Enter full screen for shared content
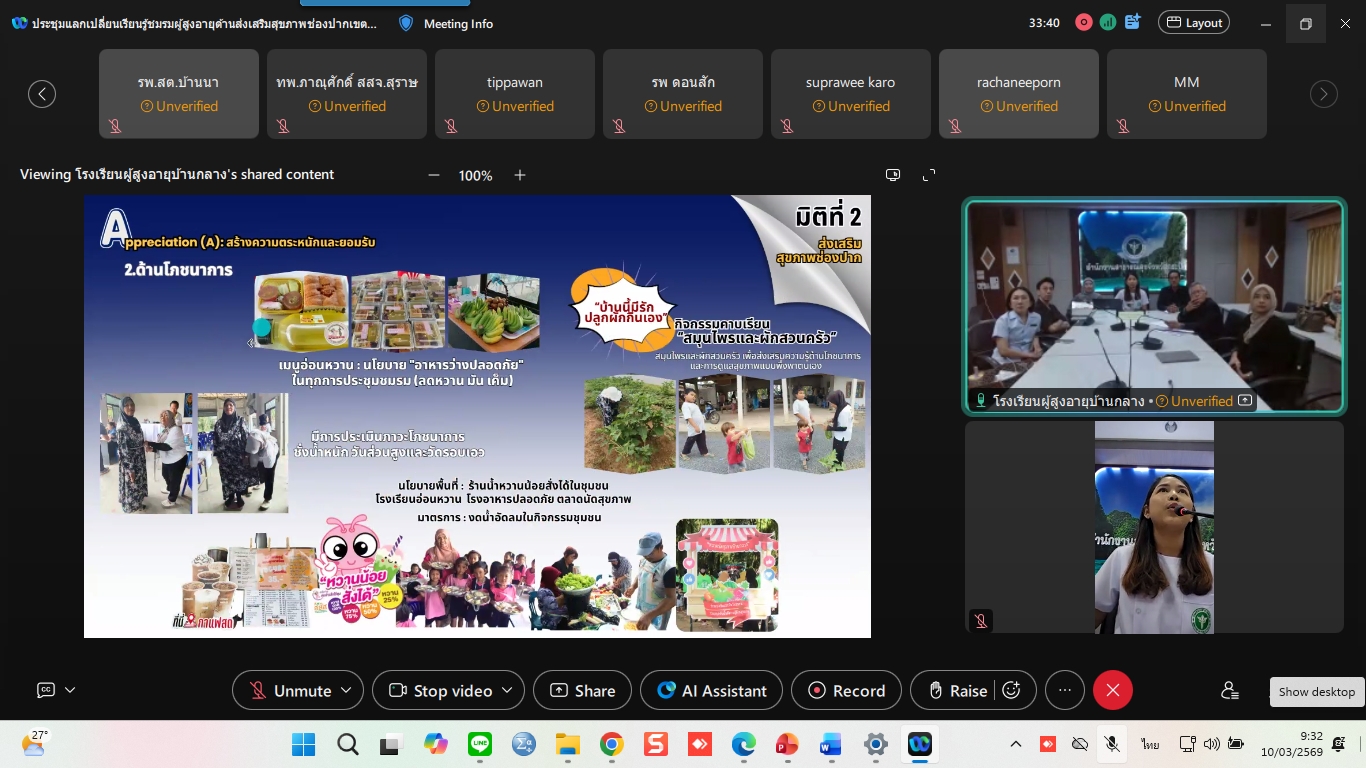Image resolution: width=1366 pixels, height=768 pixels. tap(929, 175)
